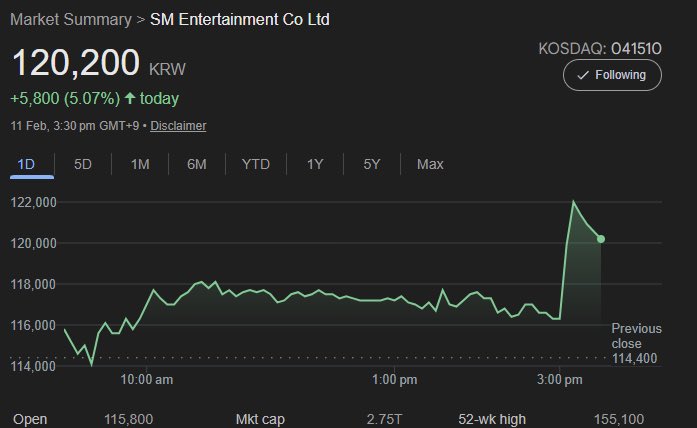The width and height of the screenshot is (697, 428).
Task: Click the 52-wk high label
Action: [x=492, y=419]
